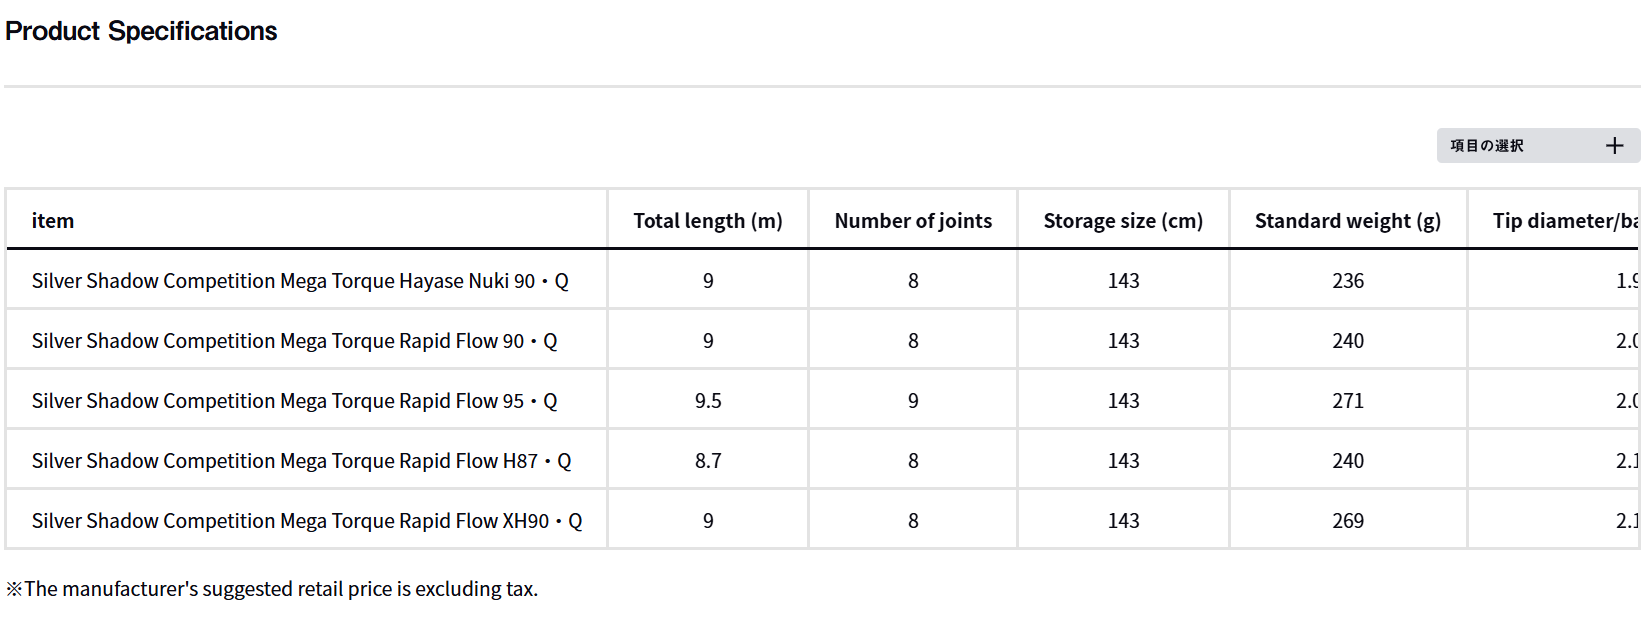
Task: Click the 9.5 total length cell
Action: (x=708, y=401)
